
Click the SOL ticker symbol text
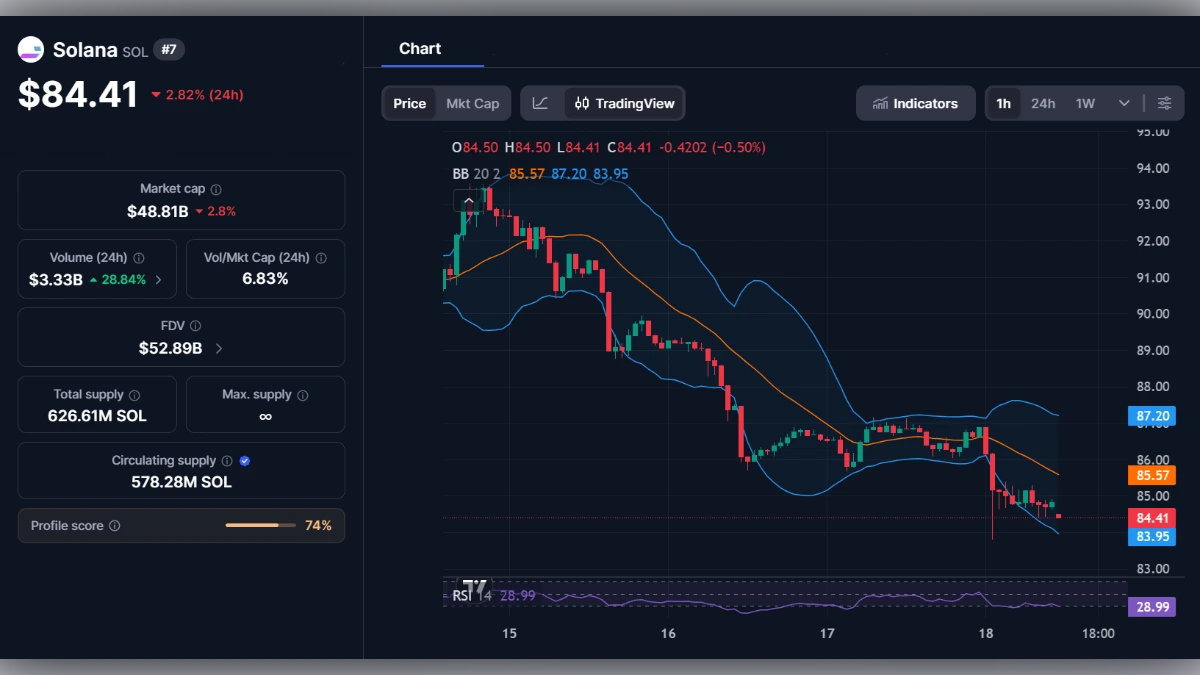click(x=135, y=51)
